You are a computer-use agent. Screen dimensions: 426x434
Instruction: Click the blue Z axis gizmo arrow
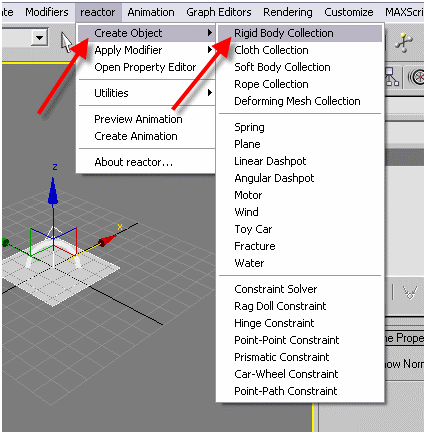point(53,191)
